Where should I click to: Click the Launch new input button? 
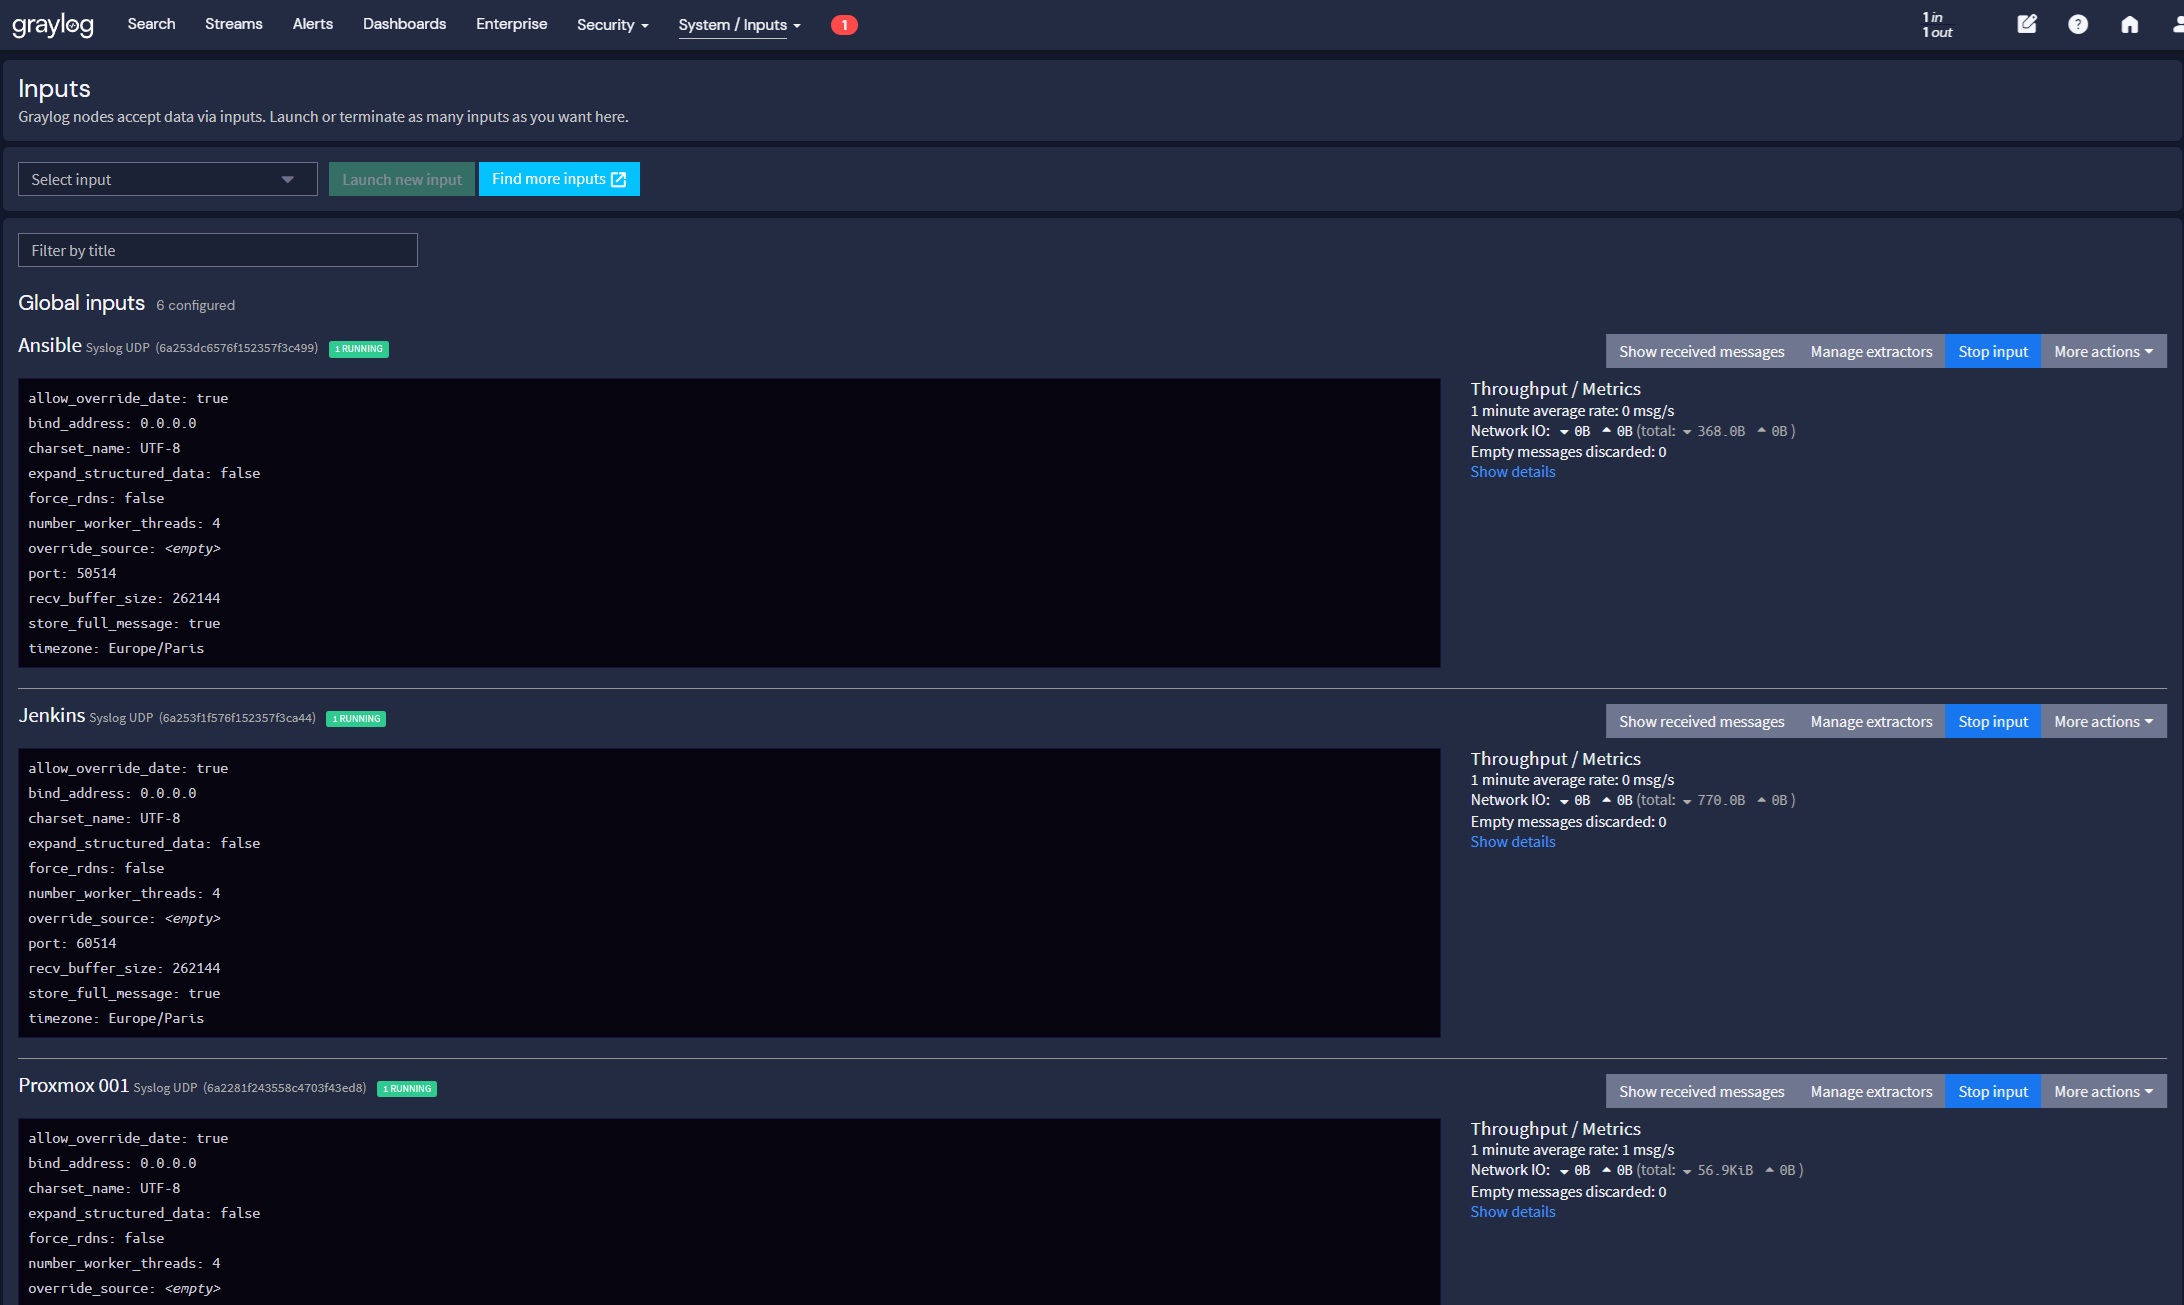click(x=402, y=179)
